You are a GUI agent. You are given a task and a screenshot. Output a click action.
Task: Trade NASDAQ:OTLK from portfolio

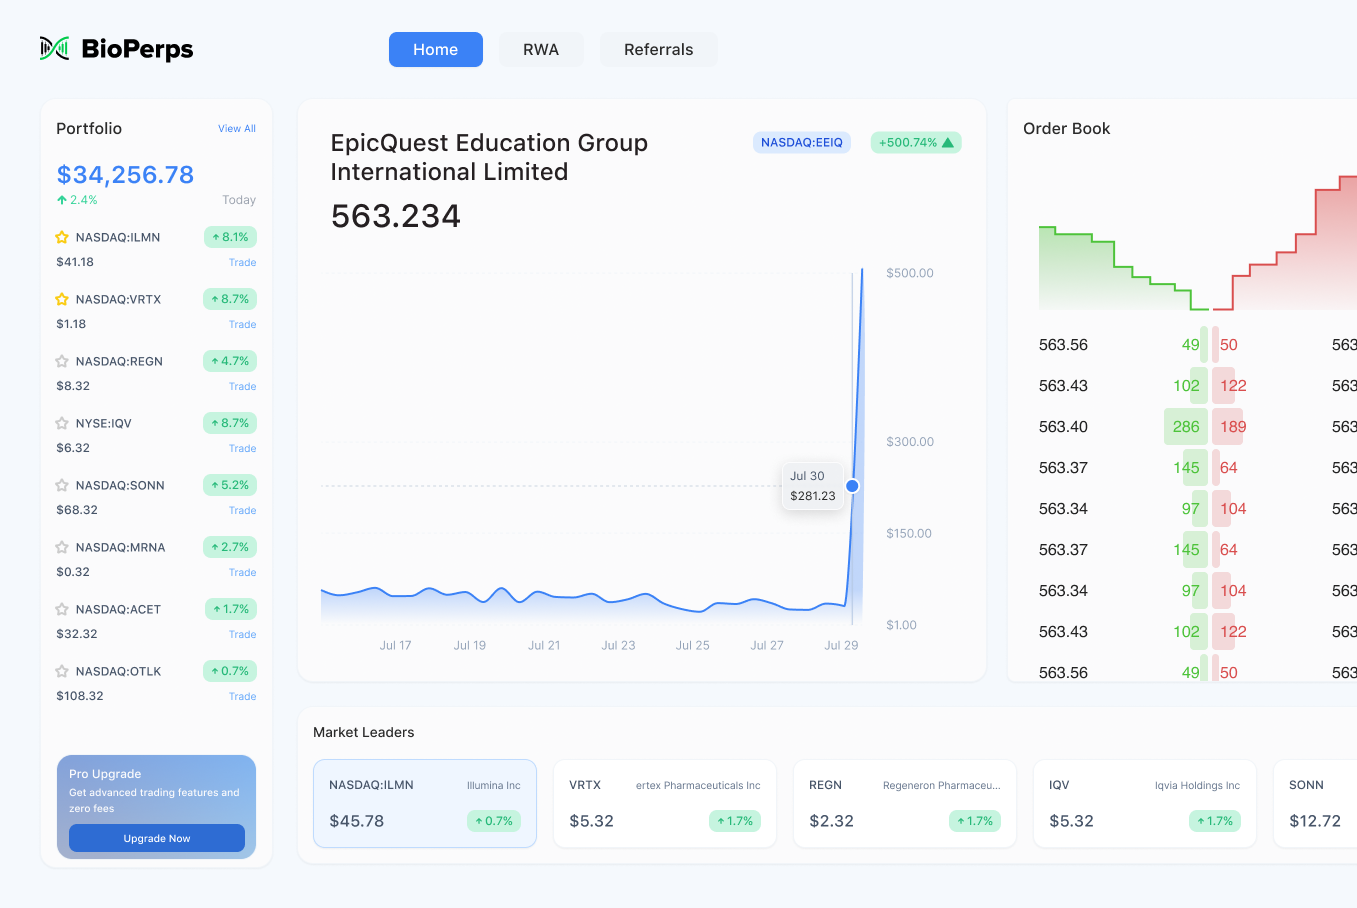(x=242, y=697)
